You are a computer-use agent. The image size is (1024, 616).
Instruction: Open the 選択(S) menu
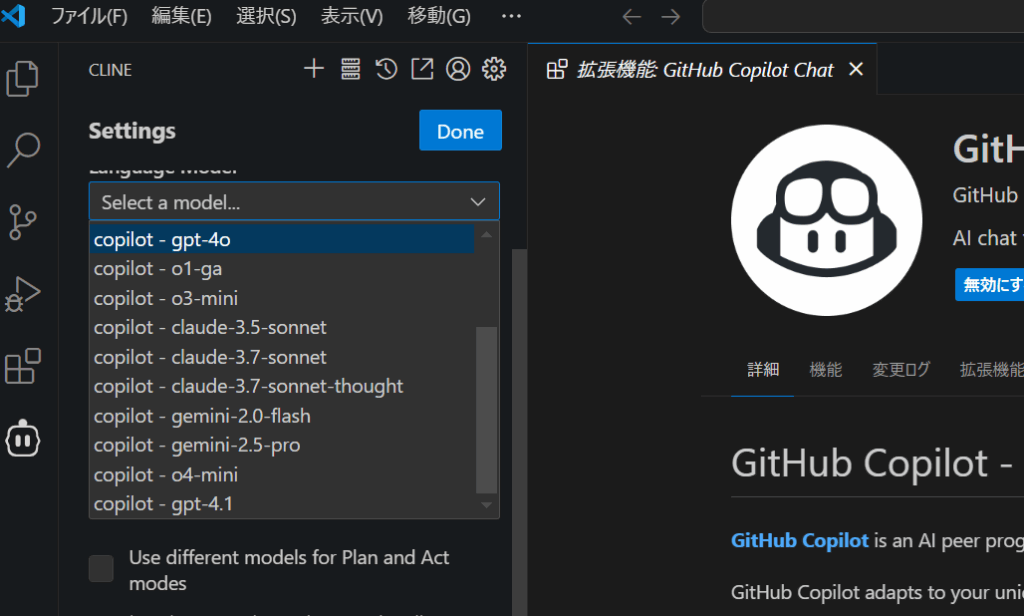coord(266,16)
